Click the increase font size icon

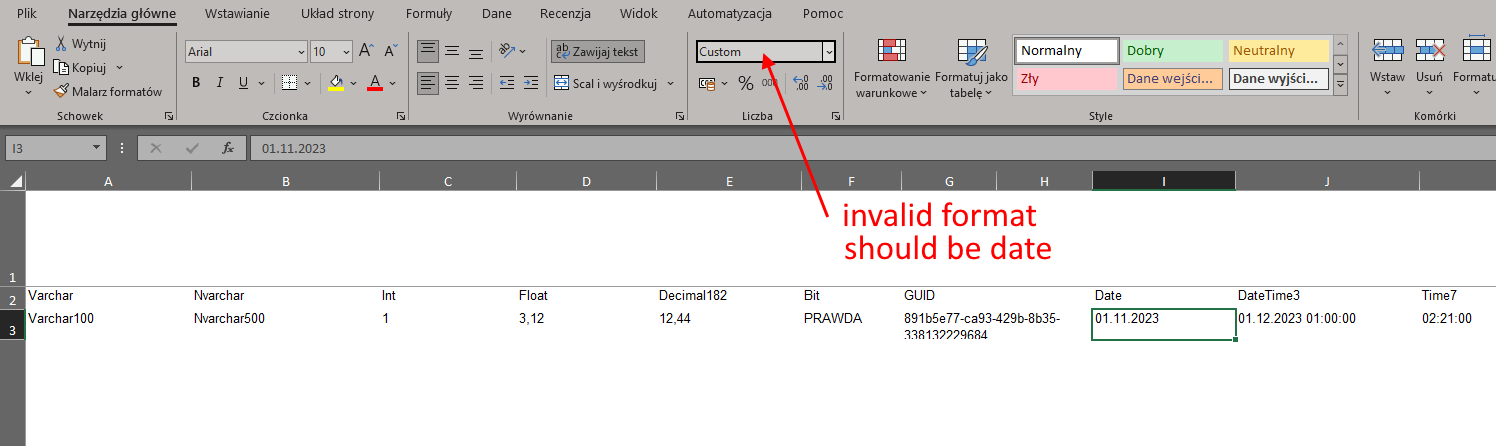pos(367,51)
